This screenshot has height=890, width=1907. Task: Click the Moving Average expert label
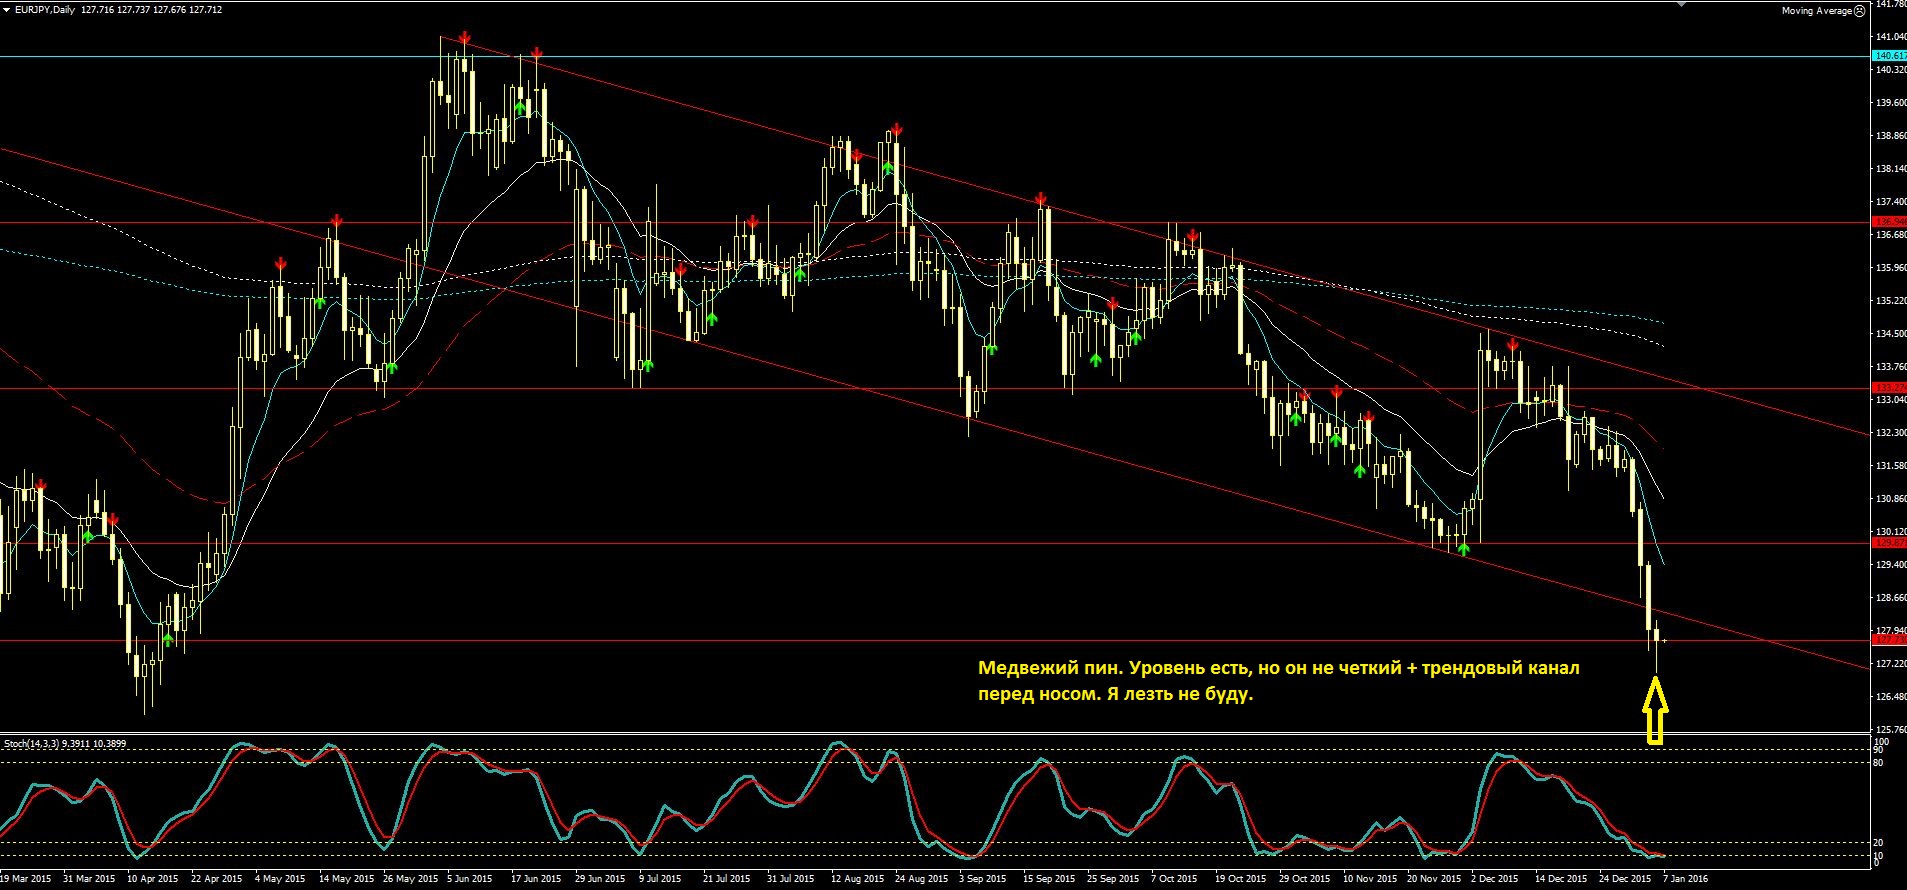1816,11
